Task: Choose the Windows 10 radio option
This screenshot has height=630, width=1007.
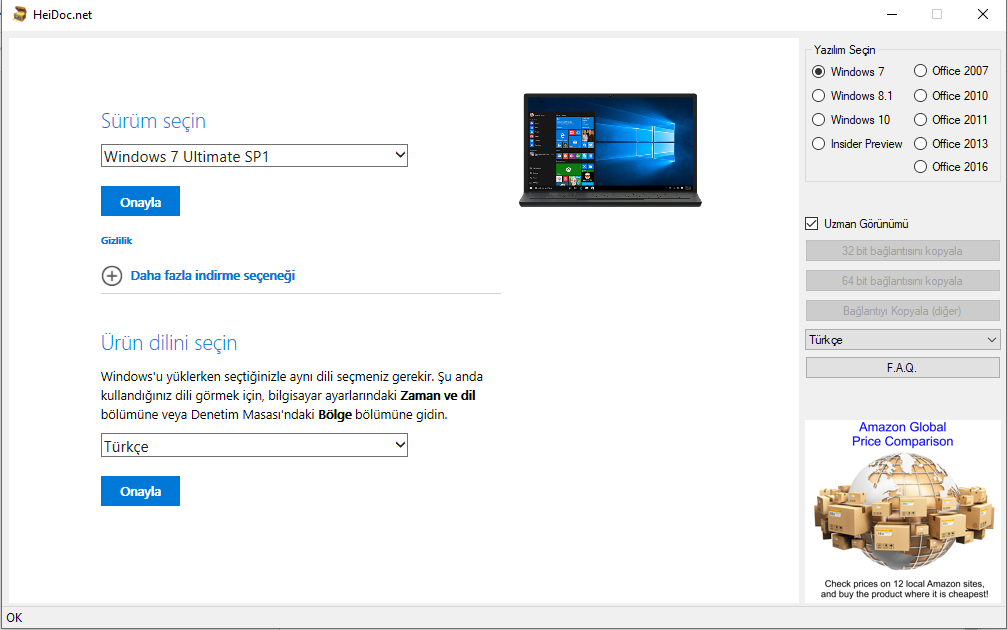Action: click(818, 119)
